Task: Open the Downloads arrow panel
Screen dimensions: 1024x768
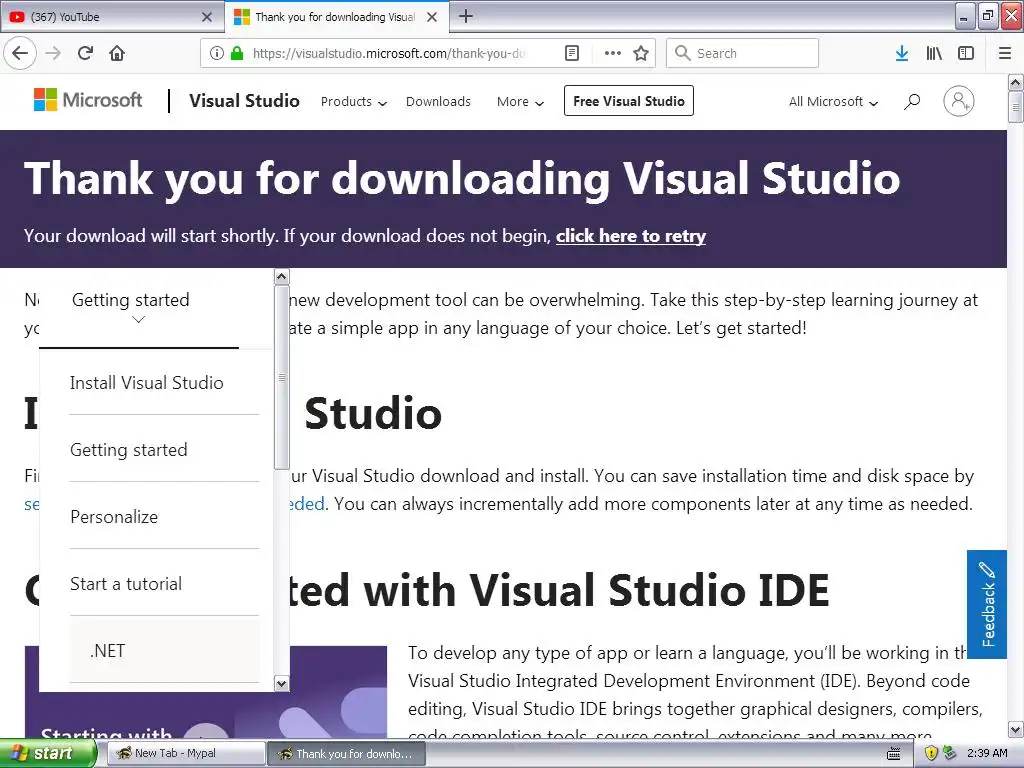Action: click(x=902, y=53)
